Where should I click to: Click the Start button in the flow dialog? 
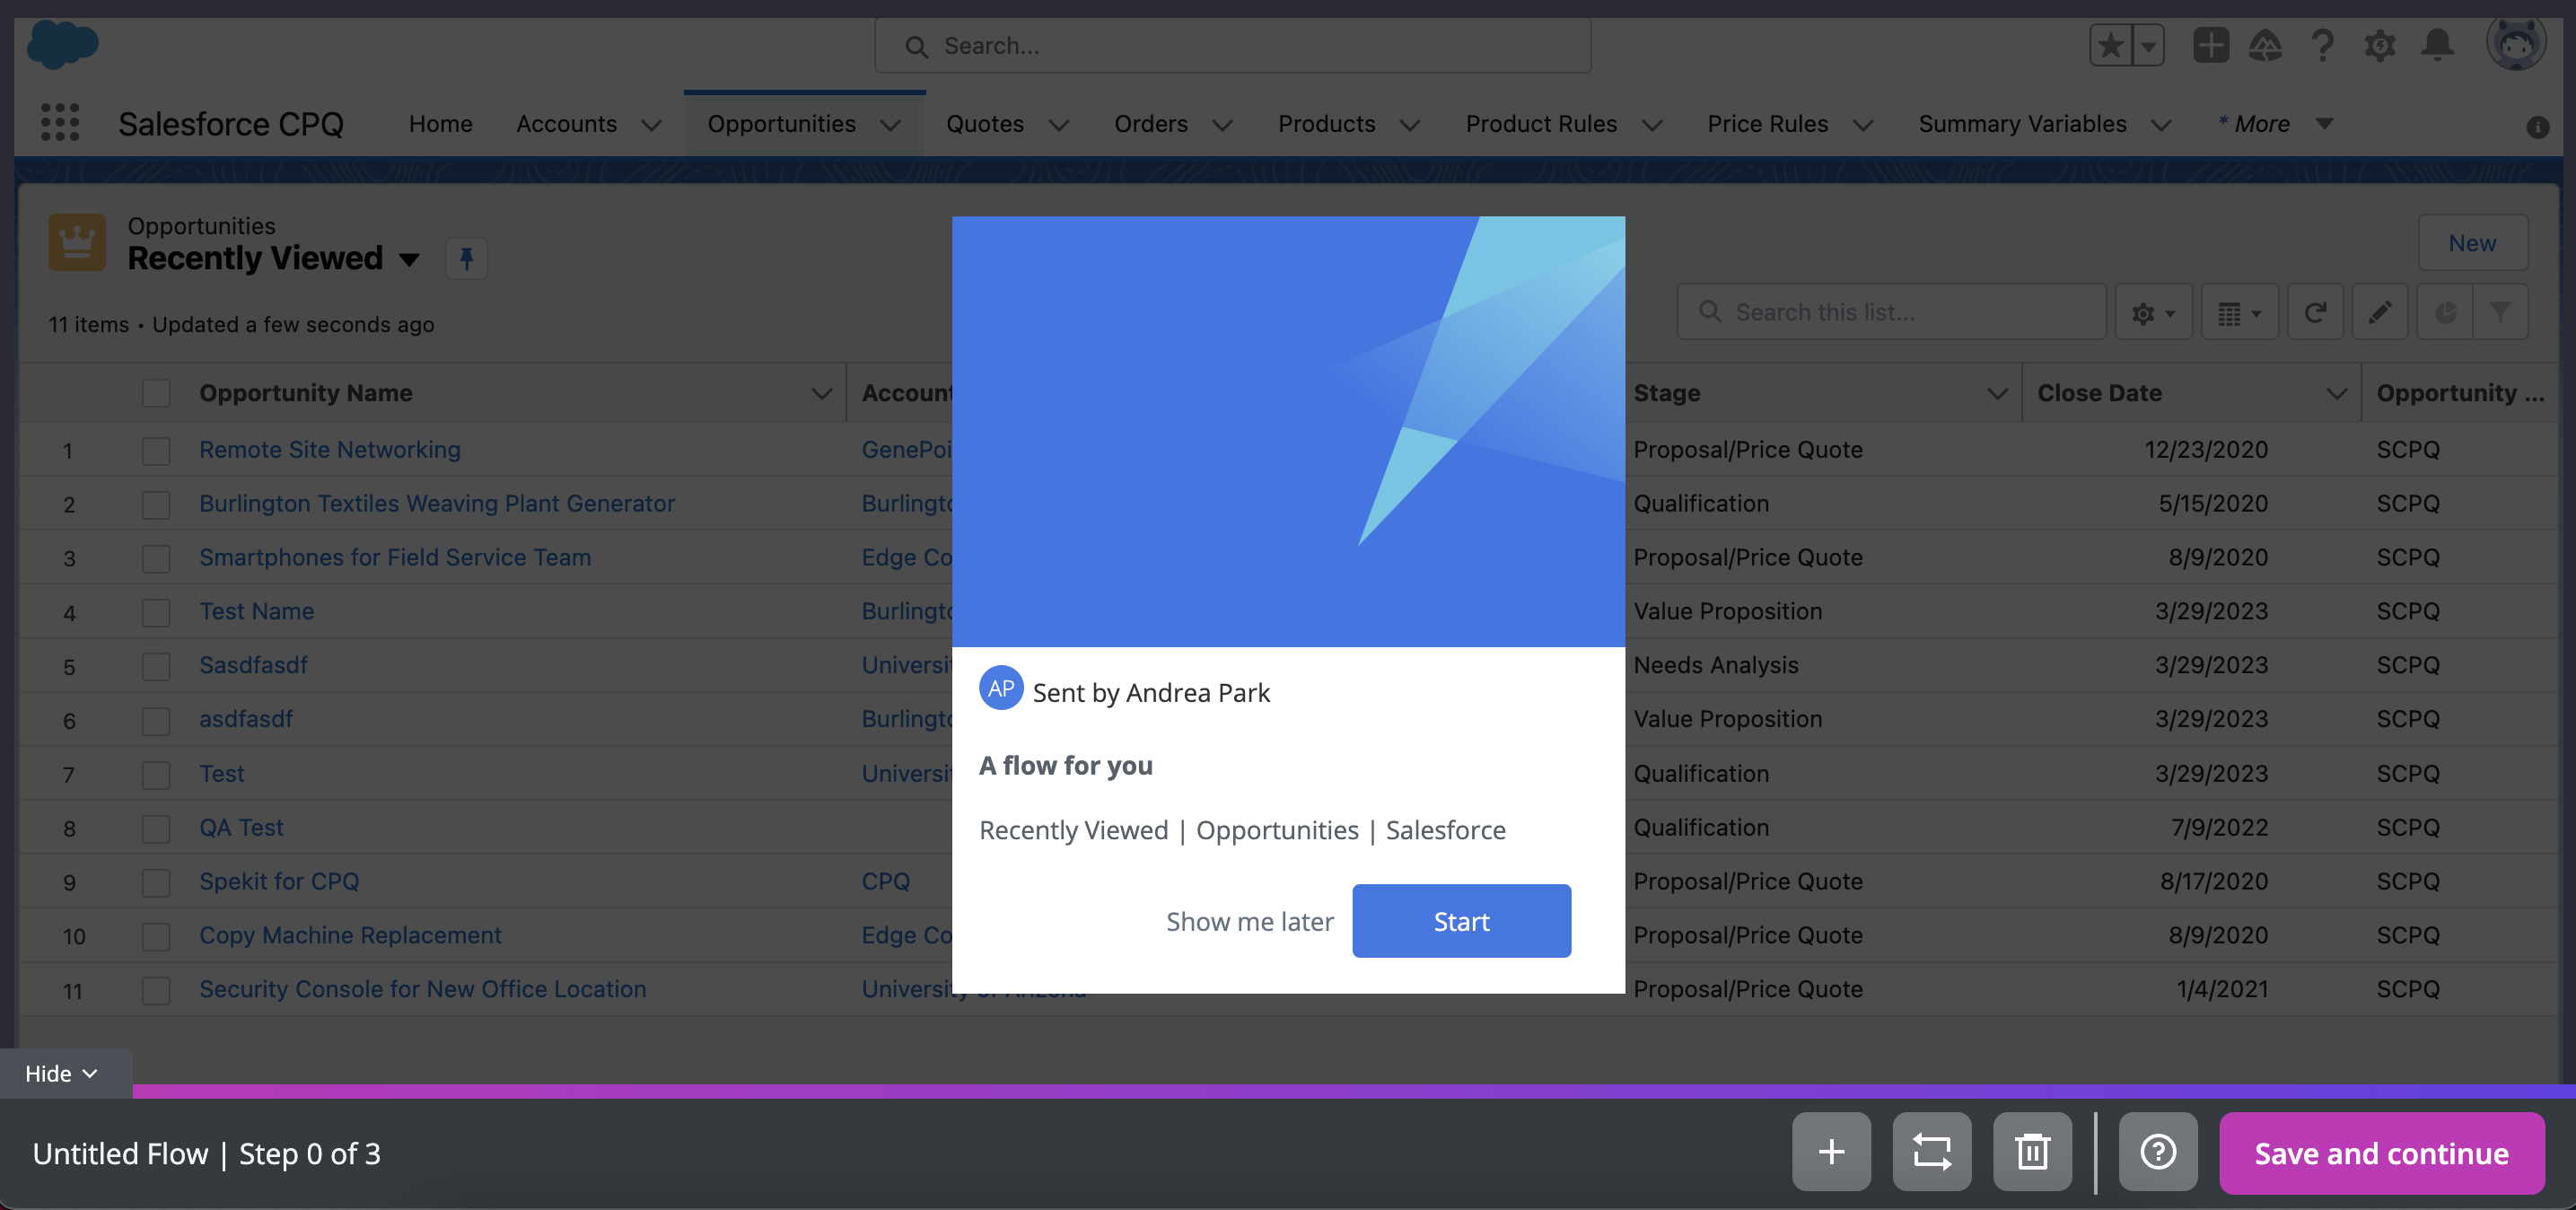point(1461,920)
